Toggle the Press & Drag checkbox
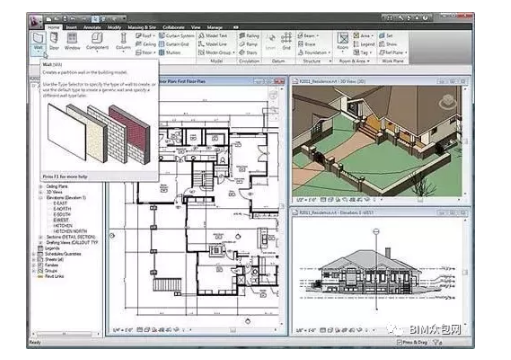The width and height of the screenshot is (511, 360). 399,342
